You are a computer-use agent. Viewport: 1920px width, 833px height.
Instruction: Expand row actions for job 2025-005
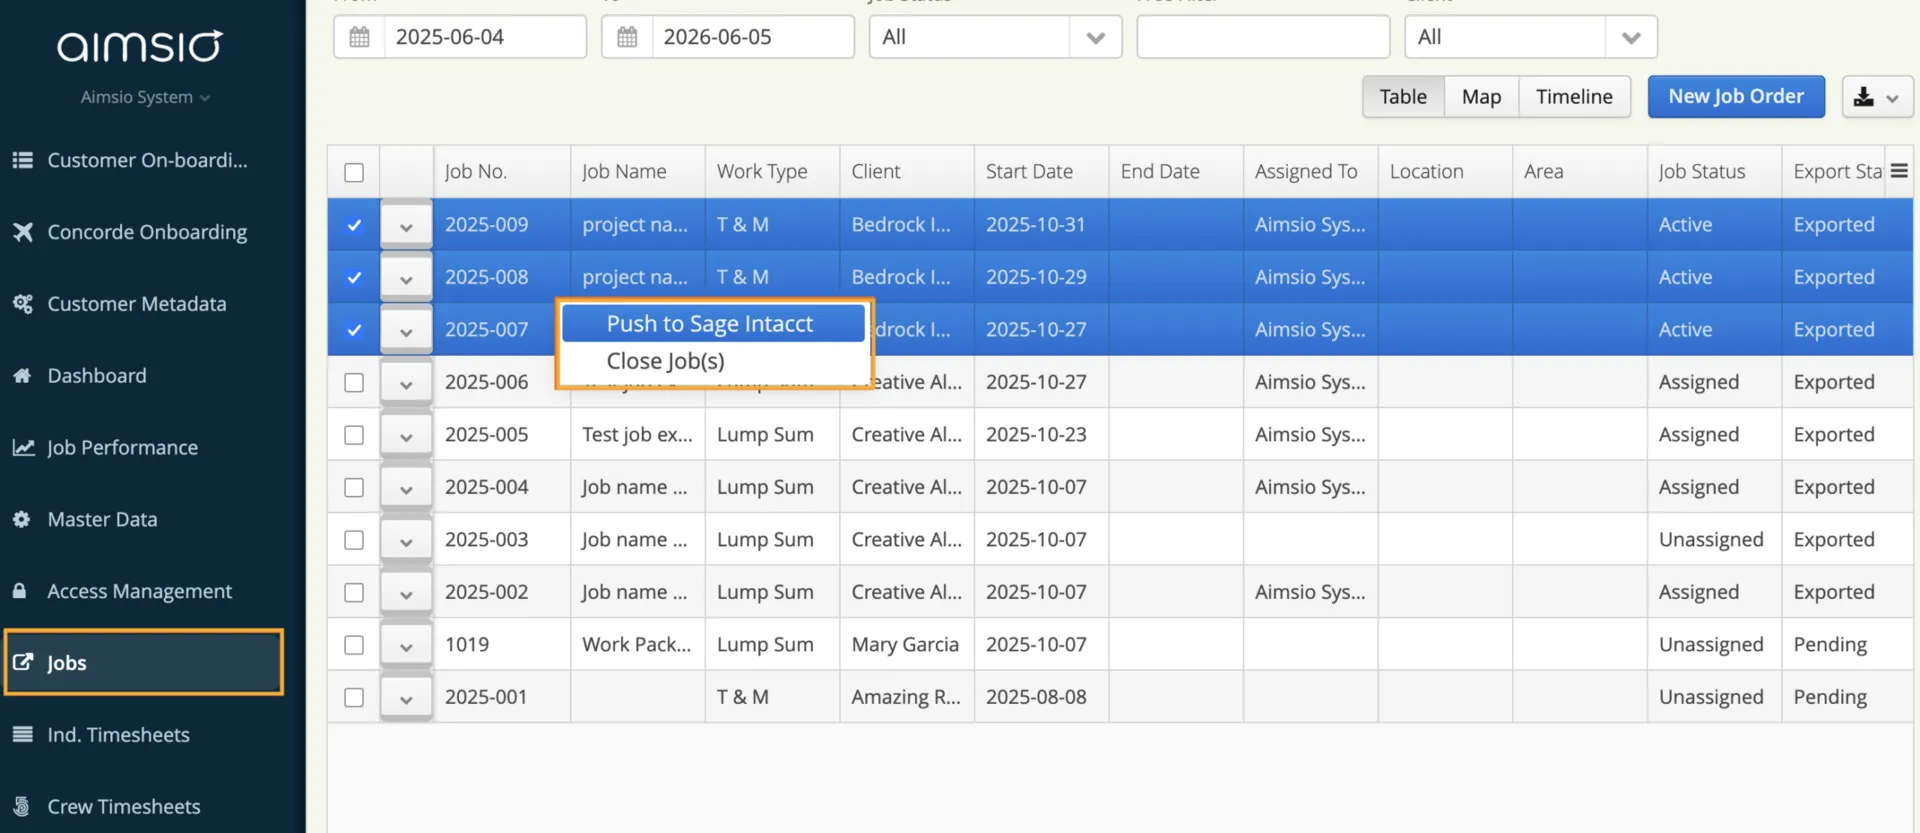tap(406, 436)
